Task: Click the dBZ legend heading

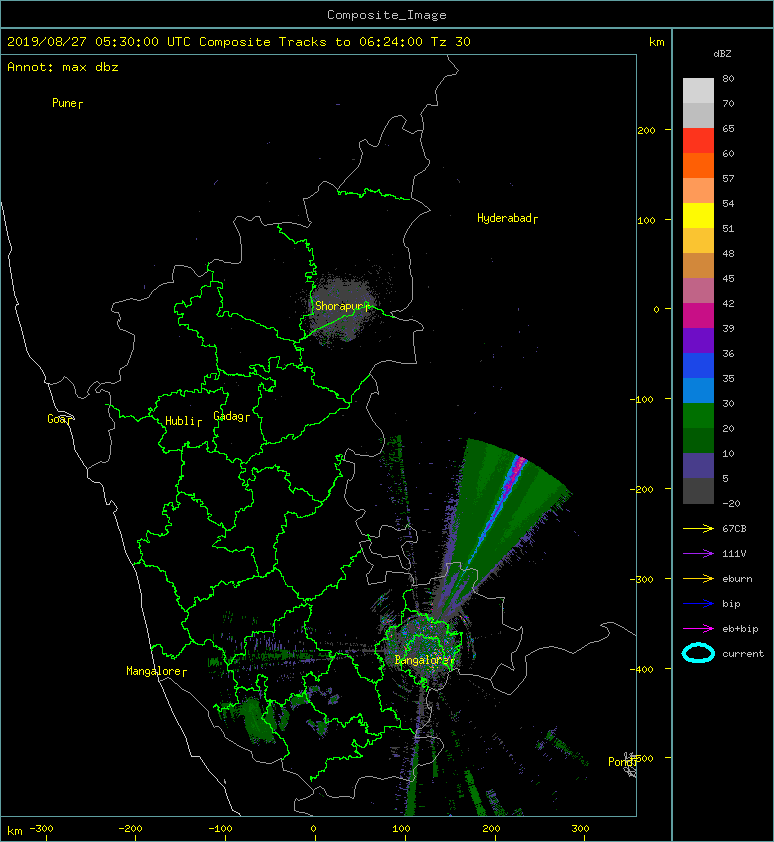Action: coord(722,54)
